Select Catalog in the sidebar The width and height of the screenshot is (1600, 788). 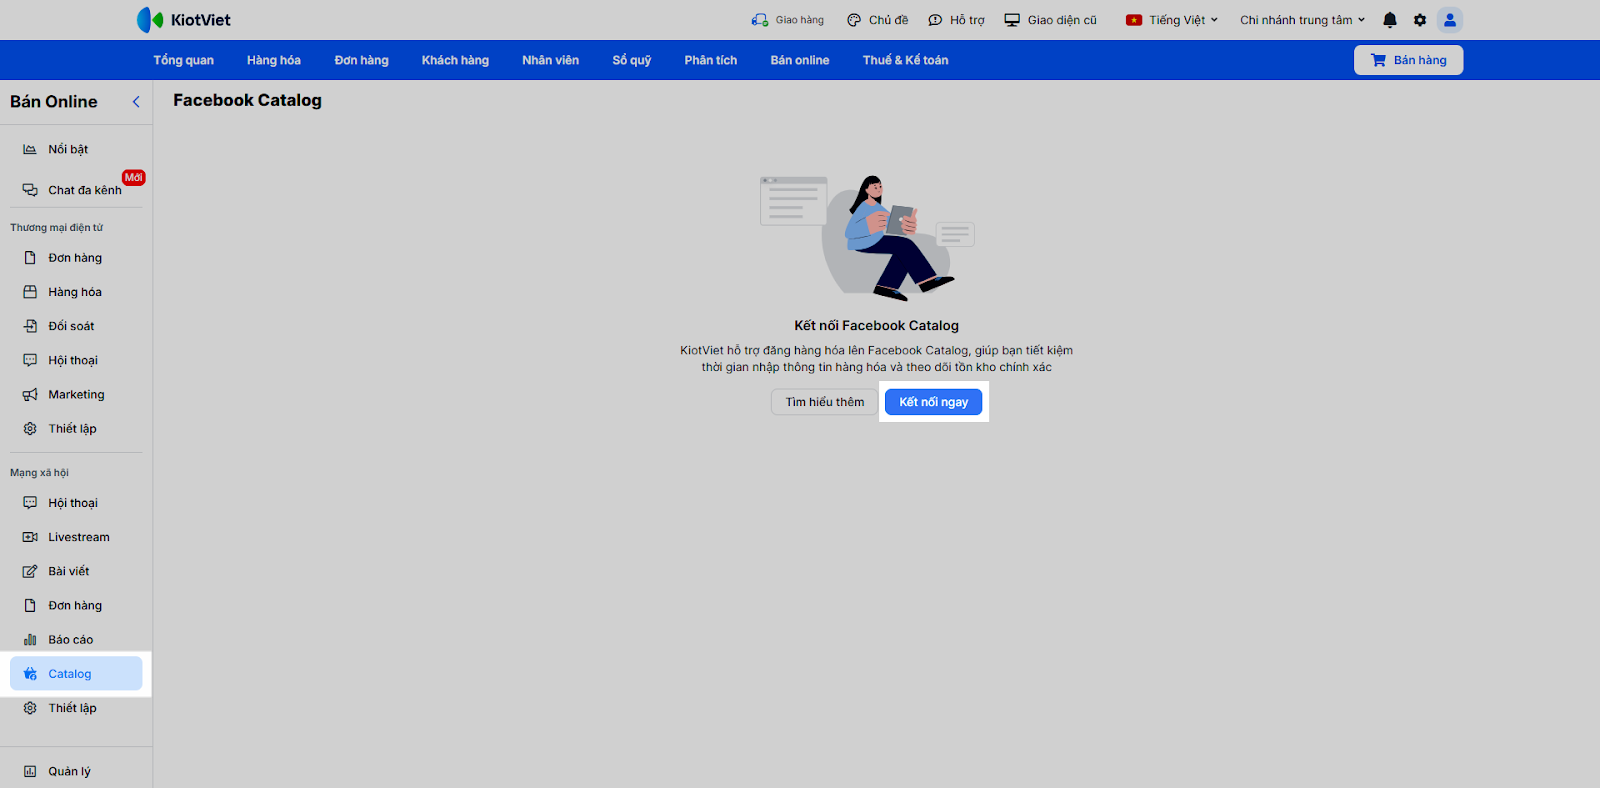[76, 673]
